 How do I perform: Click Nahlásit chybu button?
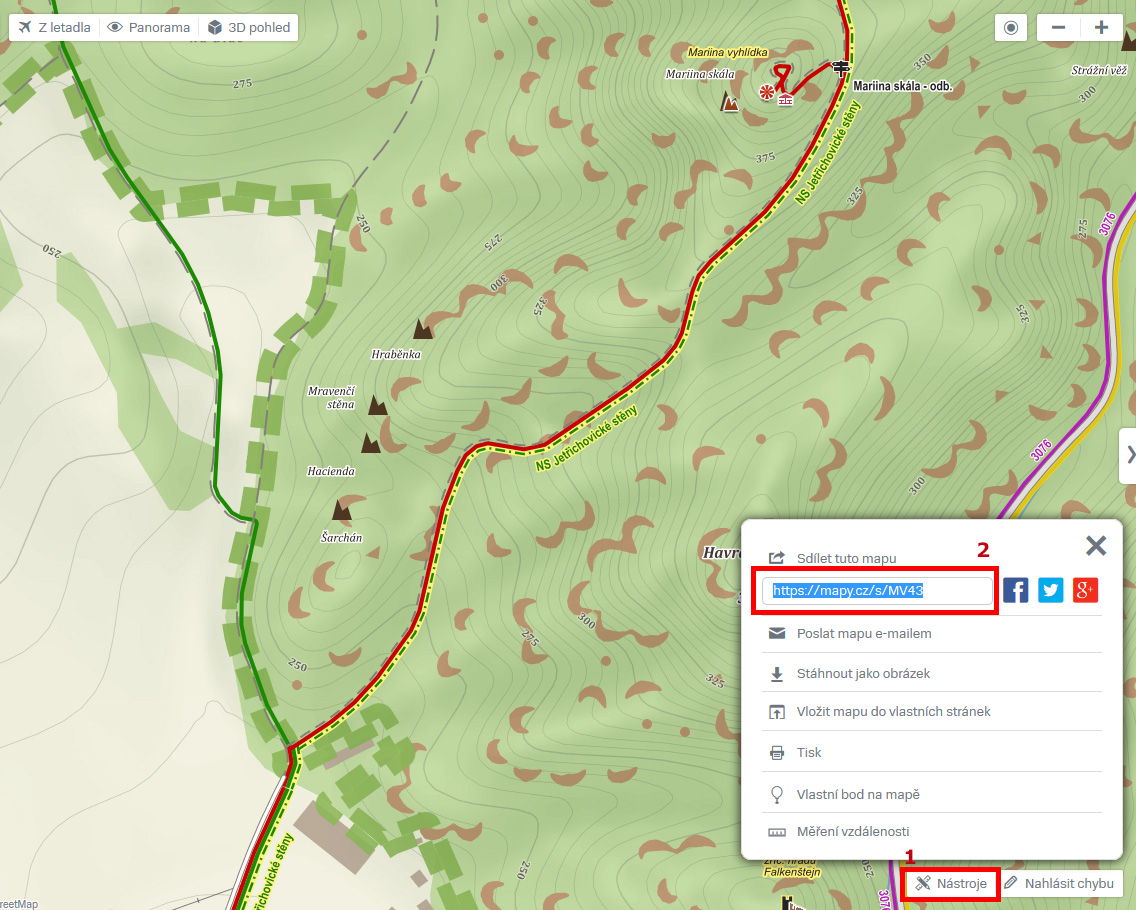(x=1059, y=883)
